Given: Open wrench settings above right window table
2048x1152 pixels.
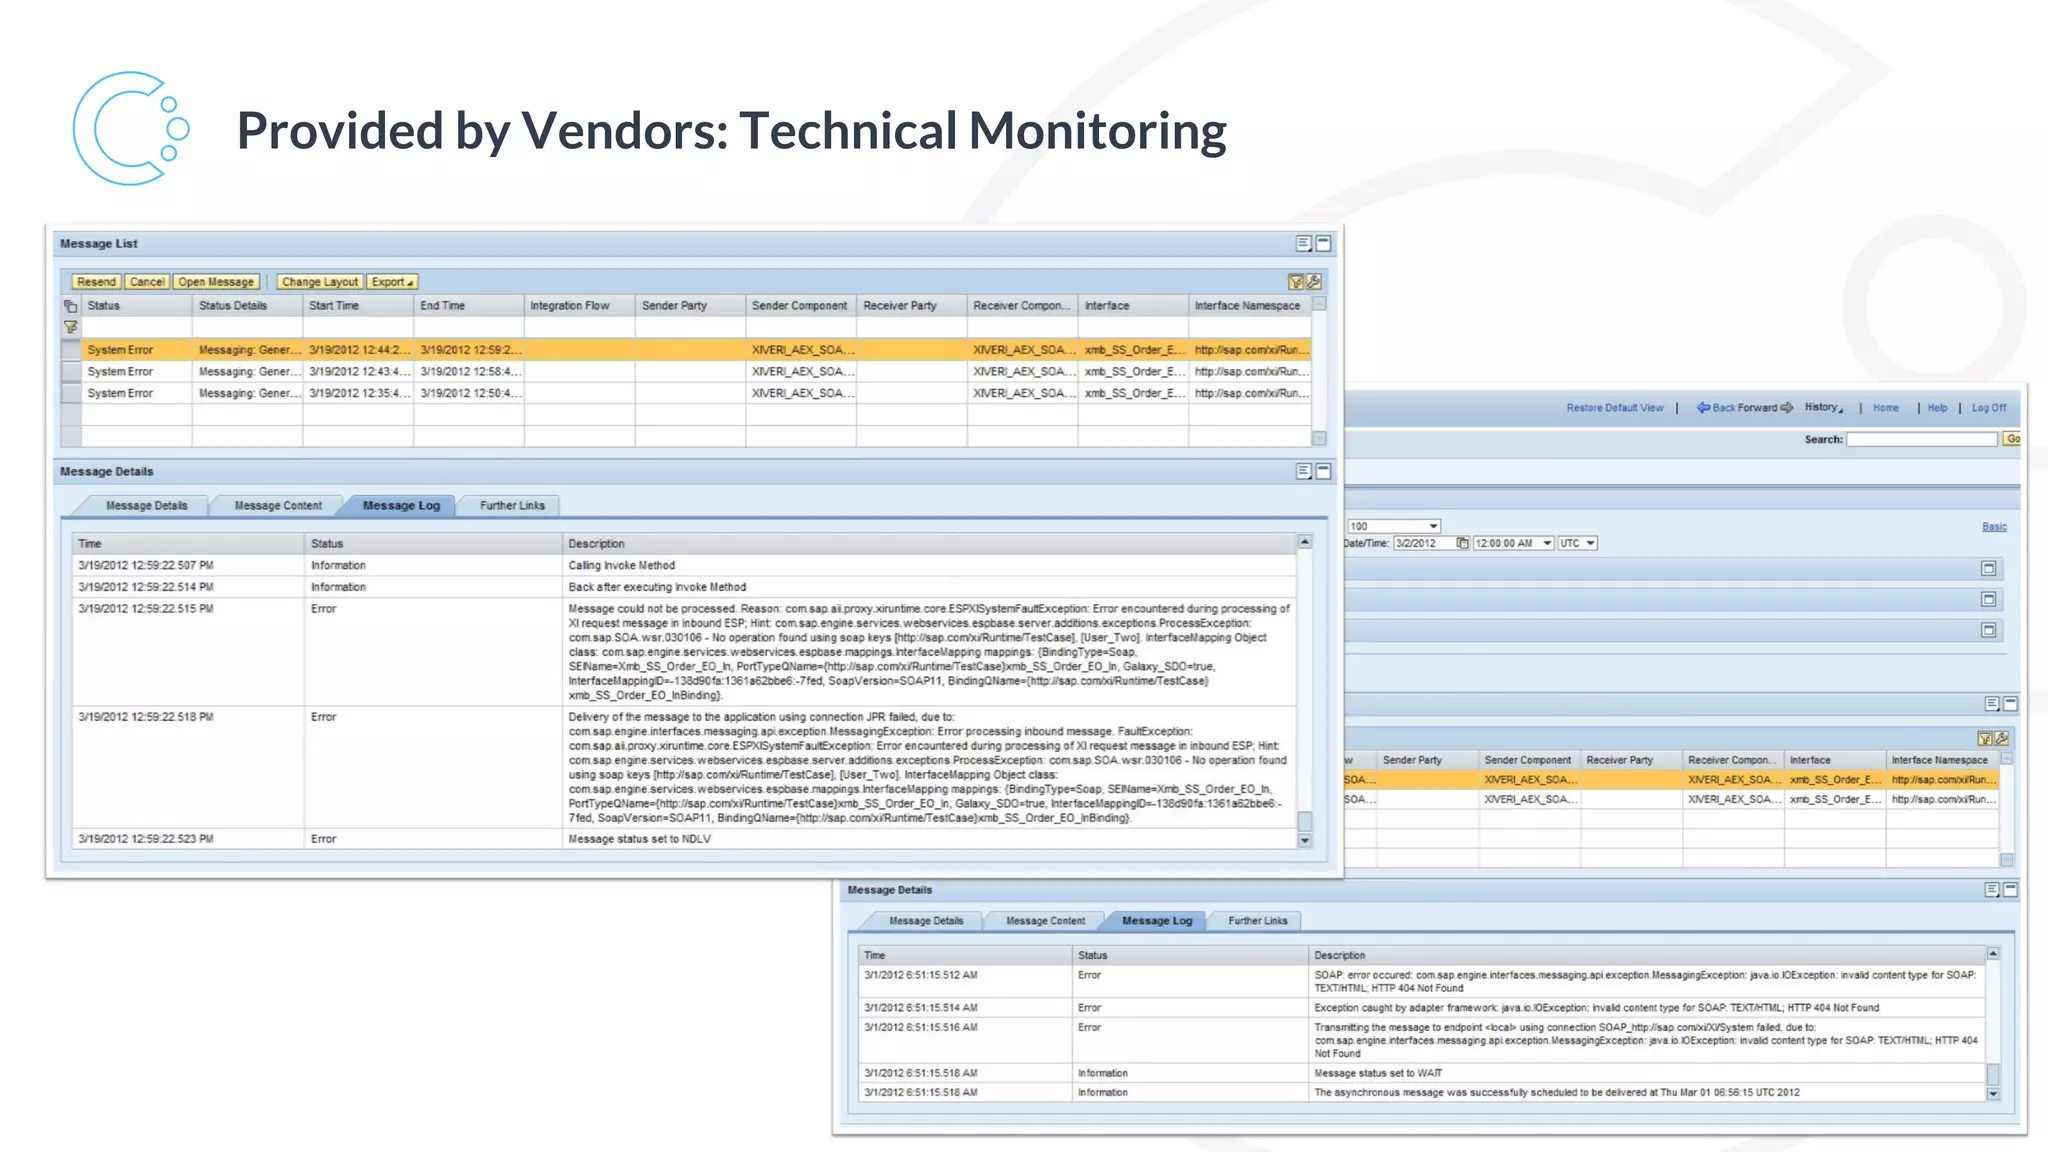Looking at the screenshot, I should pyautogui.click(x=2001, y=739).
